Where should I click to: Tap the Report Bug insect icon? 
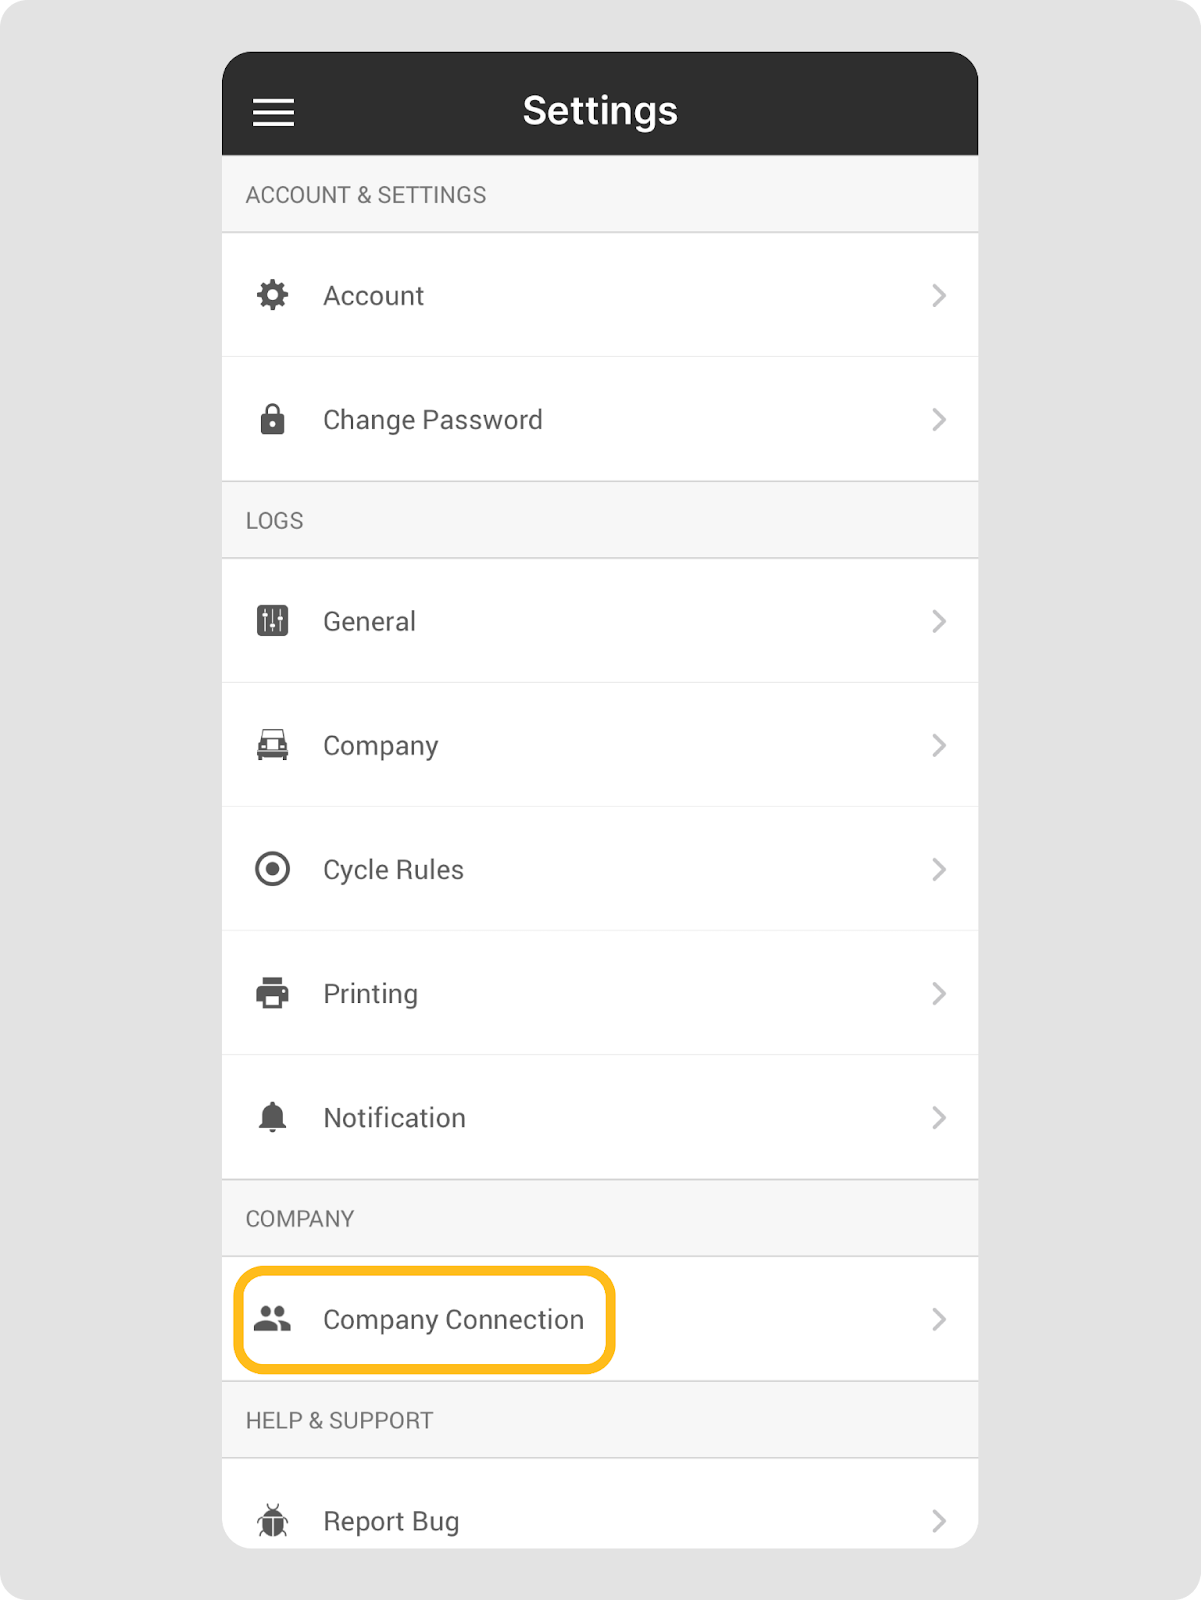point(272,1521)
